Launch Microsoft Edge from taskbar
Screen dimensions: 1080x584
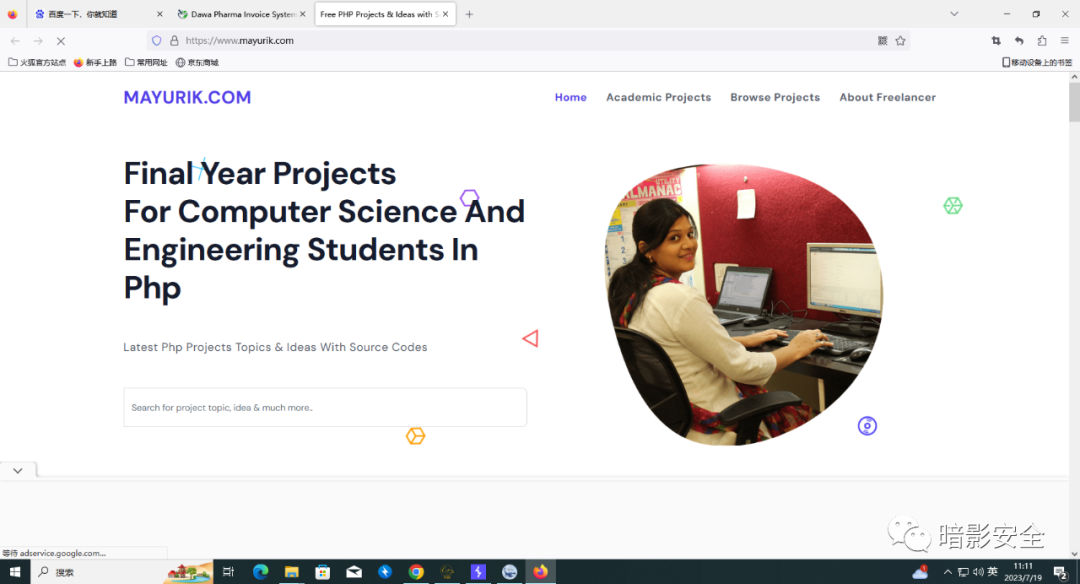point(260,572)
